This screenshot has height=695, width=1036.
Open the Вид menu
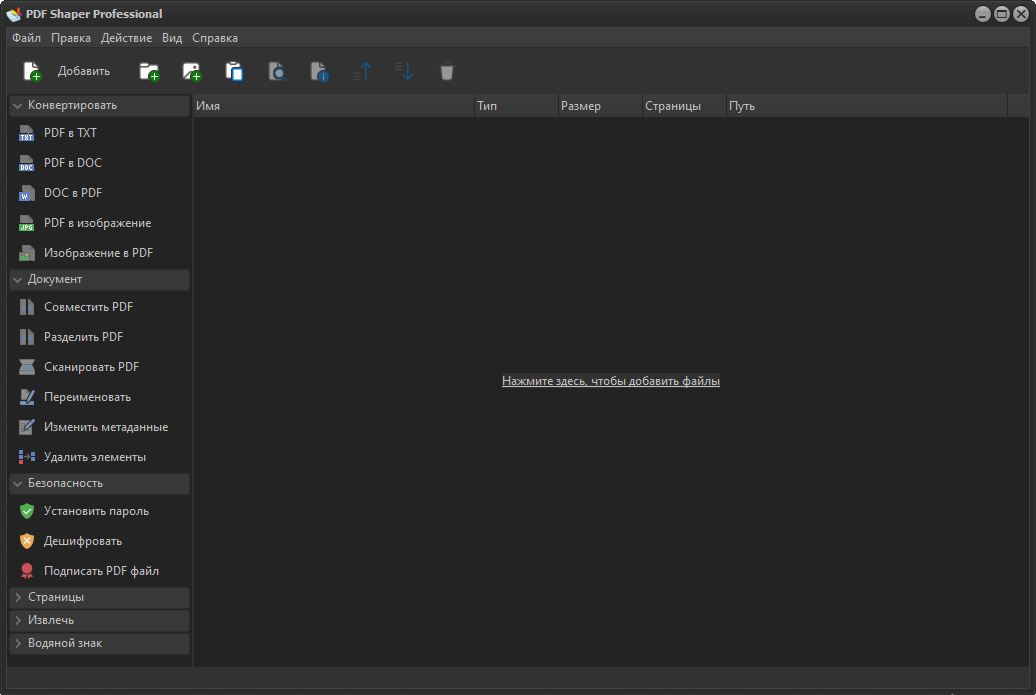click(x=170, y=37)
